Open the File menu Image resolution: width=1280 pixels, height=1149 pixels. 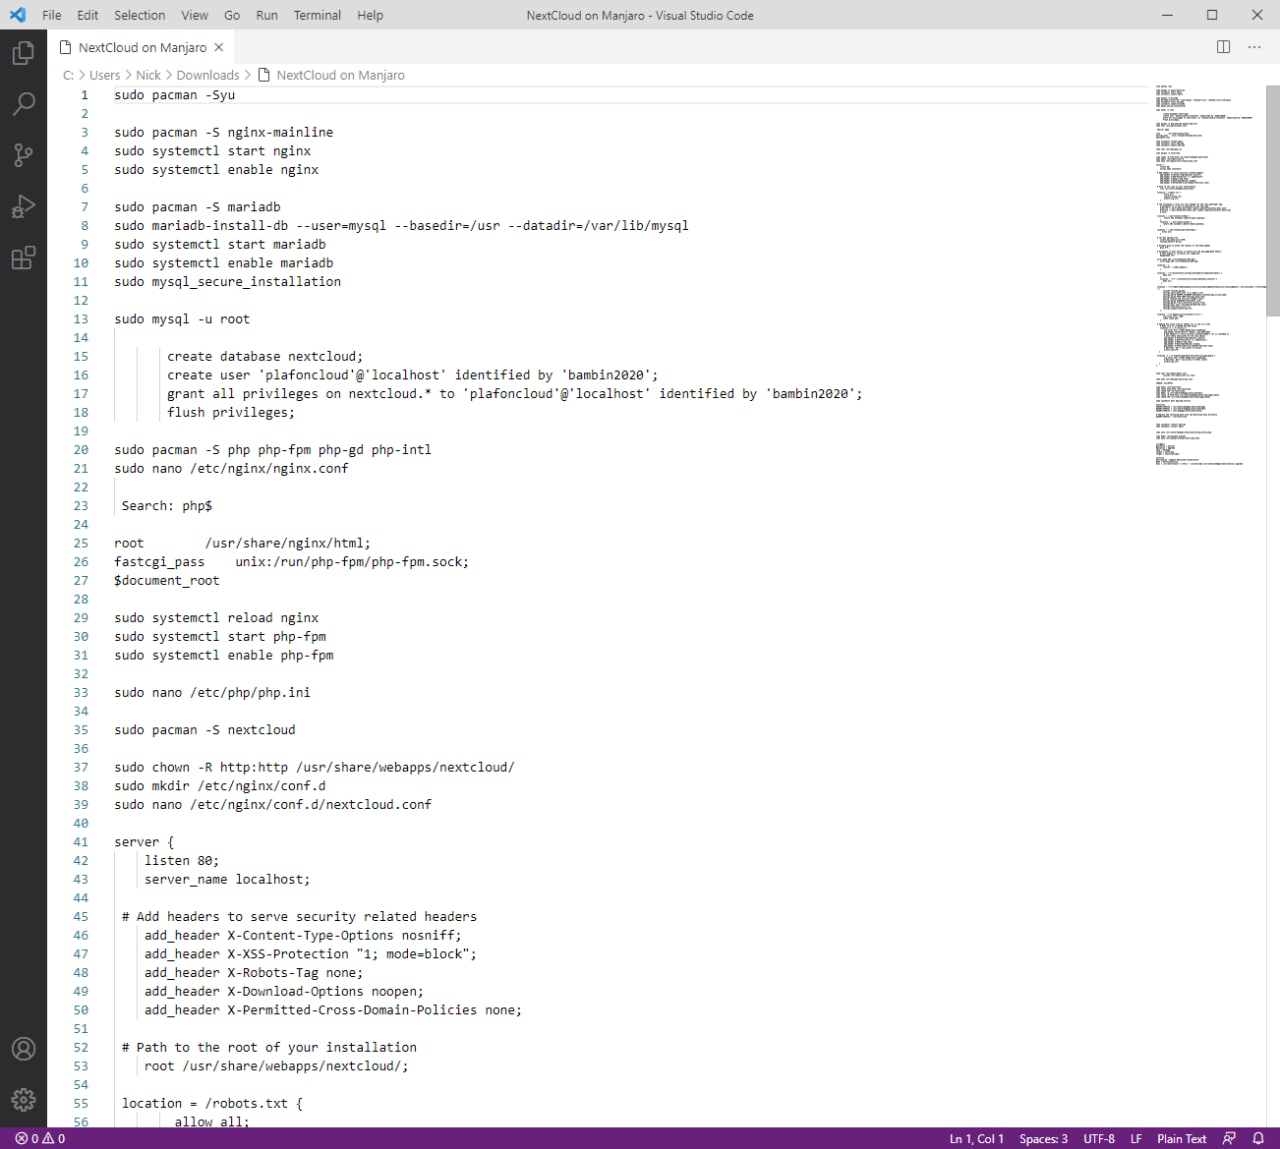point(52,15)
